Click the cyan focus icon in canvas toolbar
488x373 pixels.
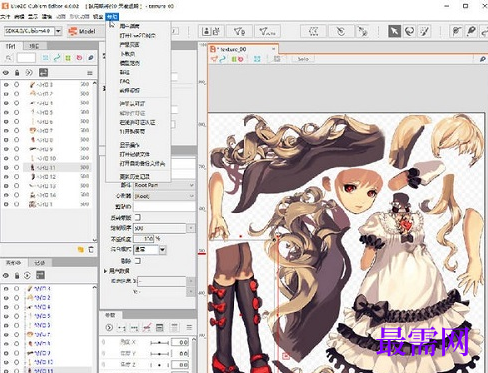click(257, 59)
